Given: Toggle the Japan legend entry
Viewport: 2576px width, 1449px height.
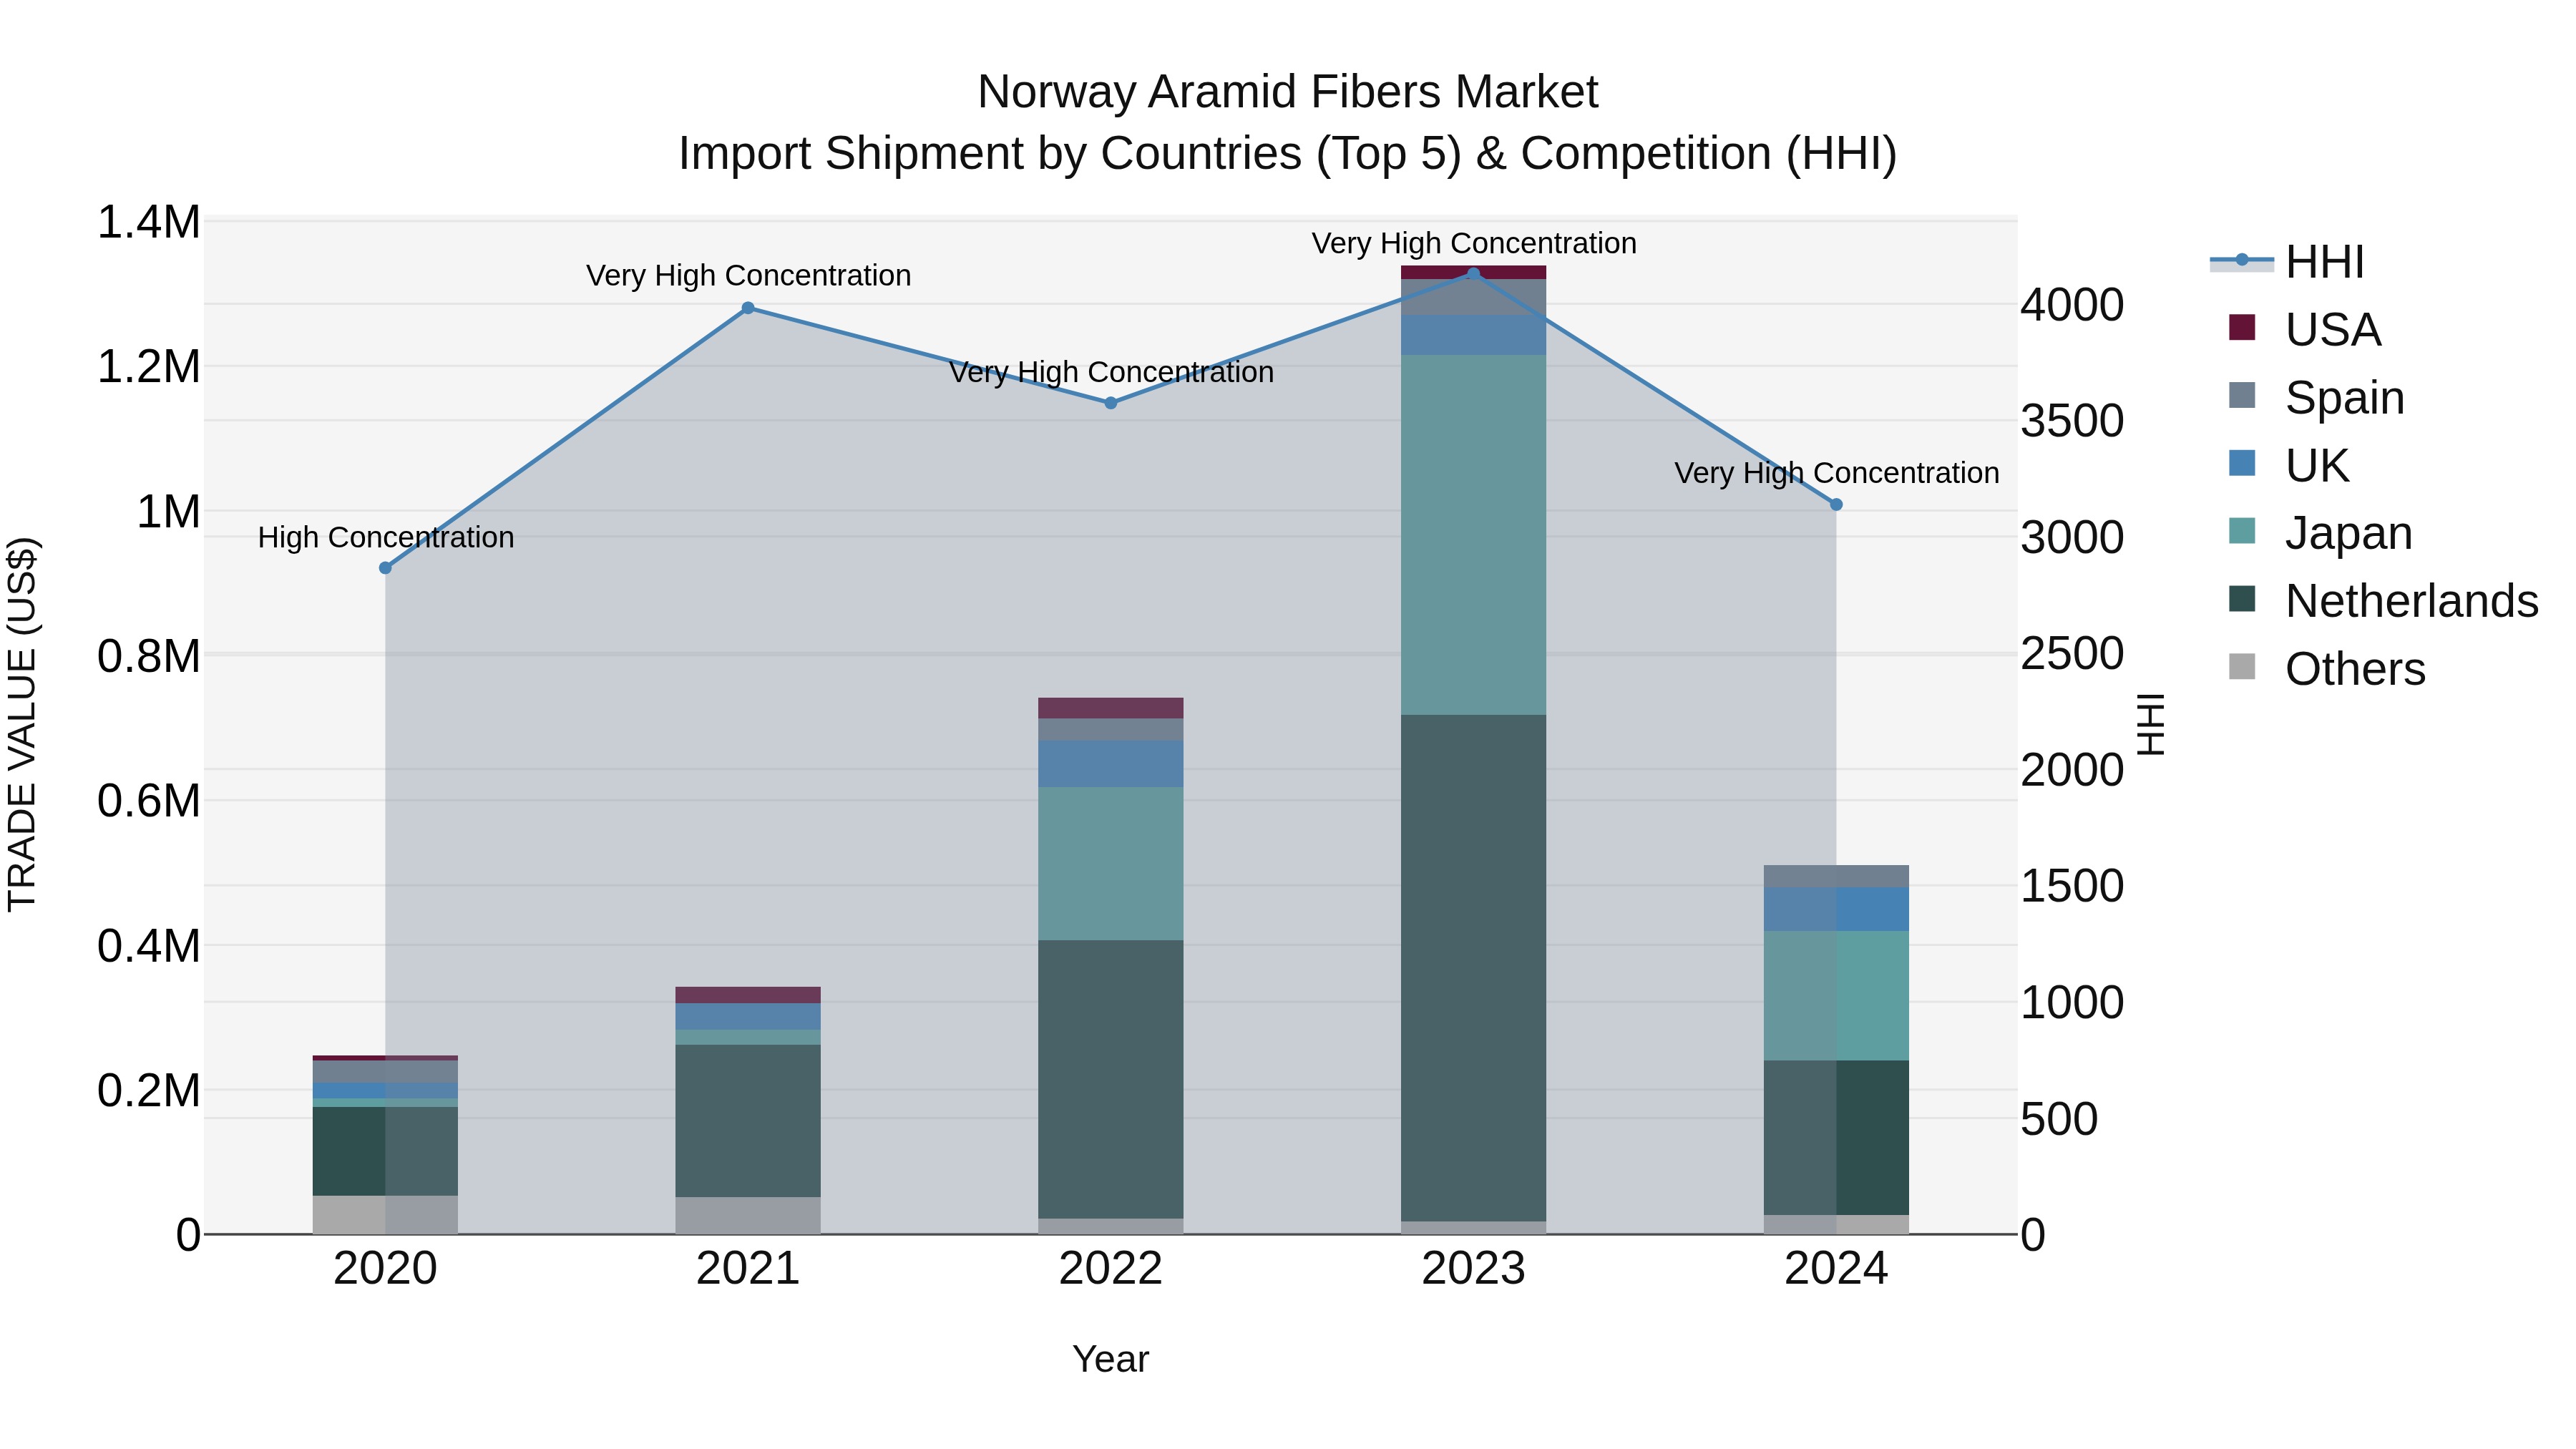Looking at the screenshot, I should 2320,533.
